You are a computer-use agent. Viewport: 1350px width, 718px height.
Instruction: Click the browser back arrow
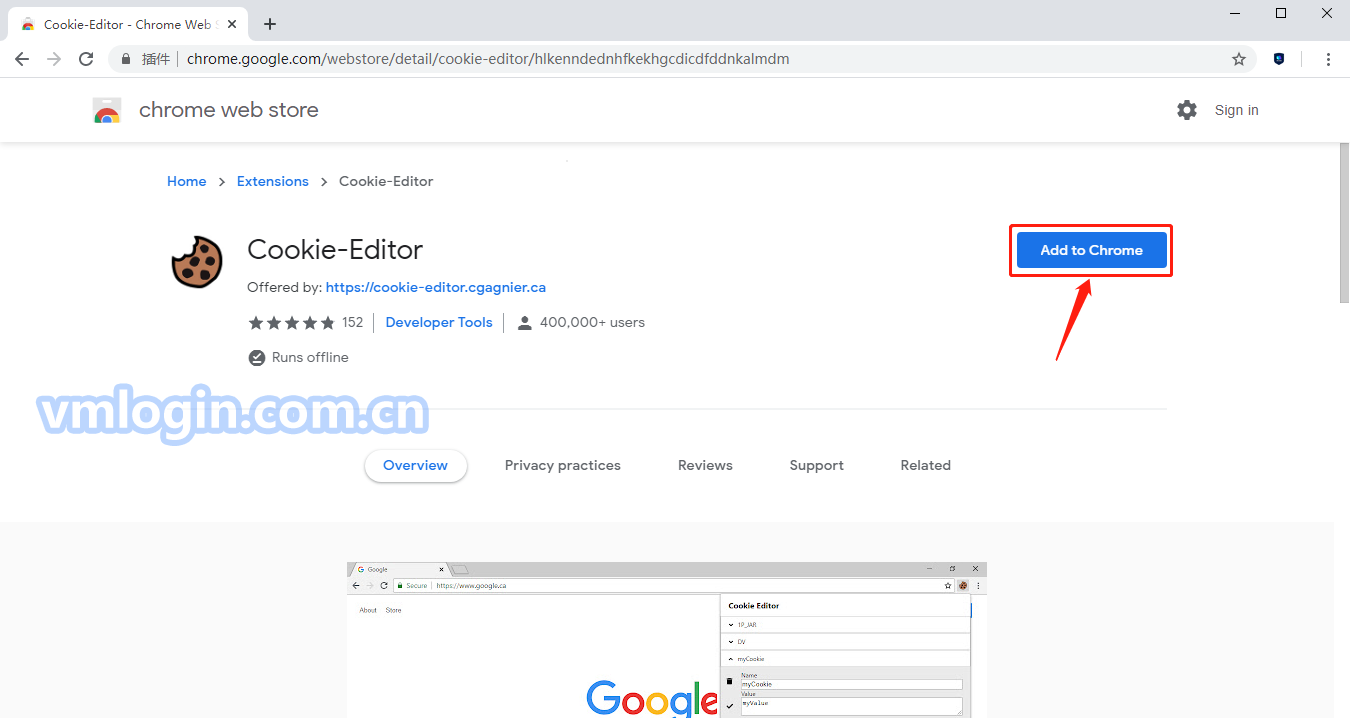(x=22, y=59)
